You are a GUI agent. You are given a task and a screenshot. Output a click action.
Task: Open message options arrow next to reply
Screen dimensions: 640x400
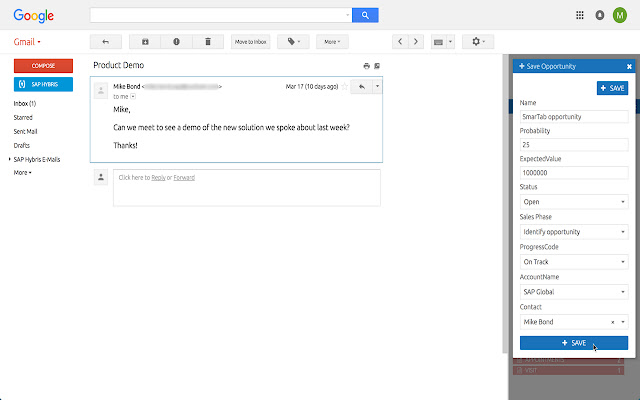[377, 87]
